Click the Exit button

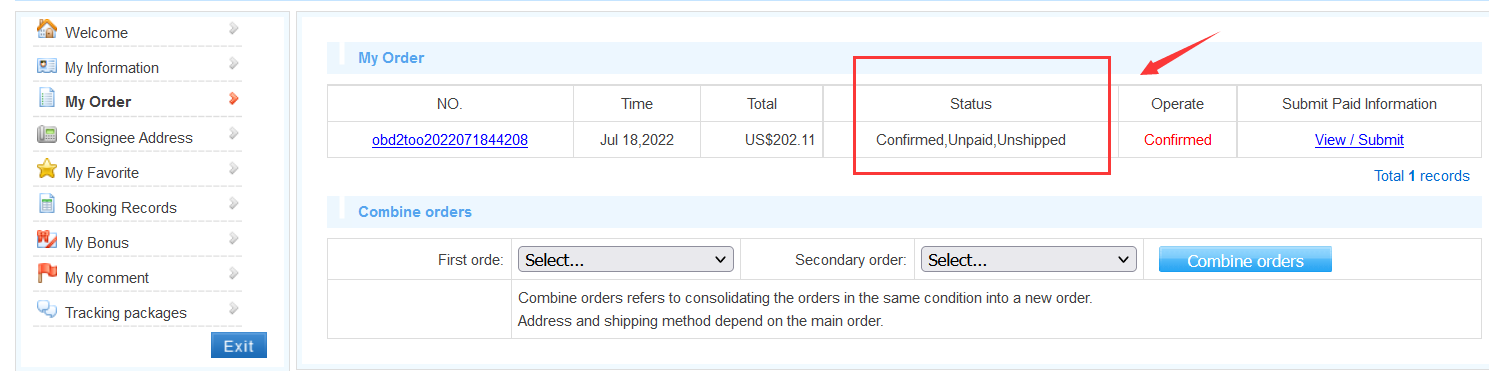pyautogui.click(x=239, y=346)
